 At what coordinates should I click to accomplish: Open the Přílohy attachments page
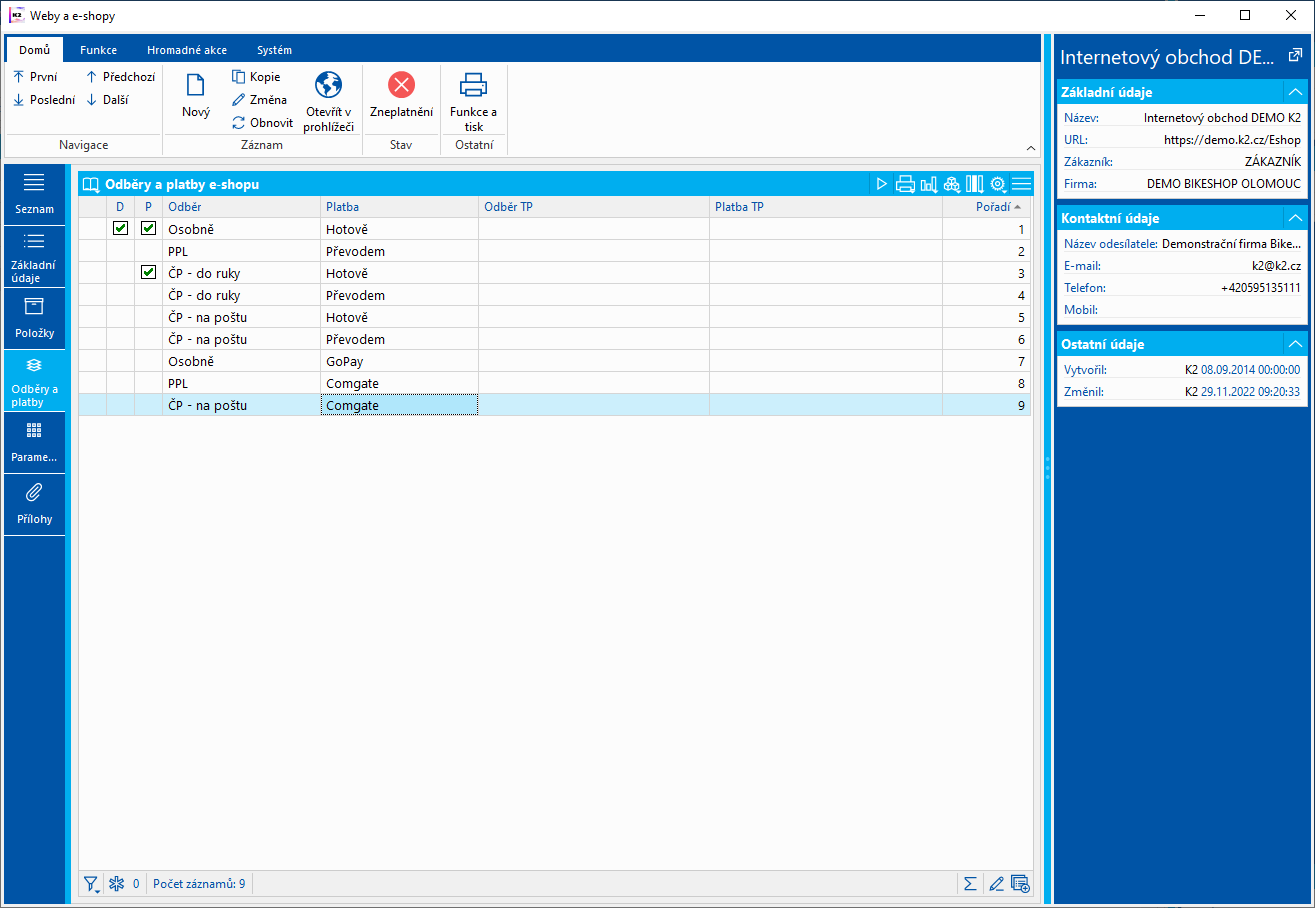(35, 504)
